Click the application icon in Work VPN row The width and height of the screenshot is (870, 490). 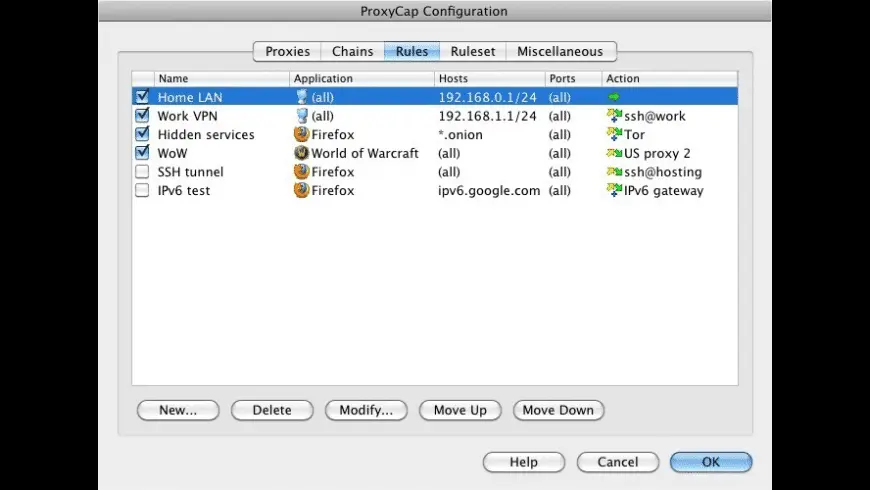[x=301, y=116]
